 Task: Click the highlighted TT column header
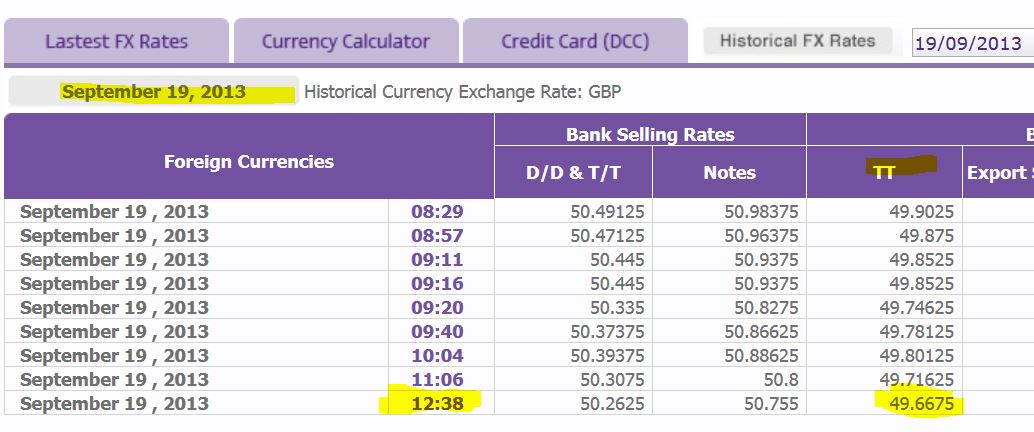coord(884,173)
